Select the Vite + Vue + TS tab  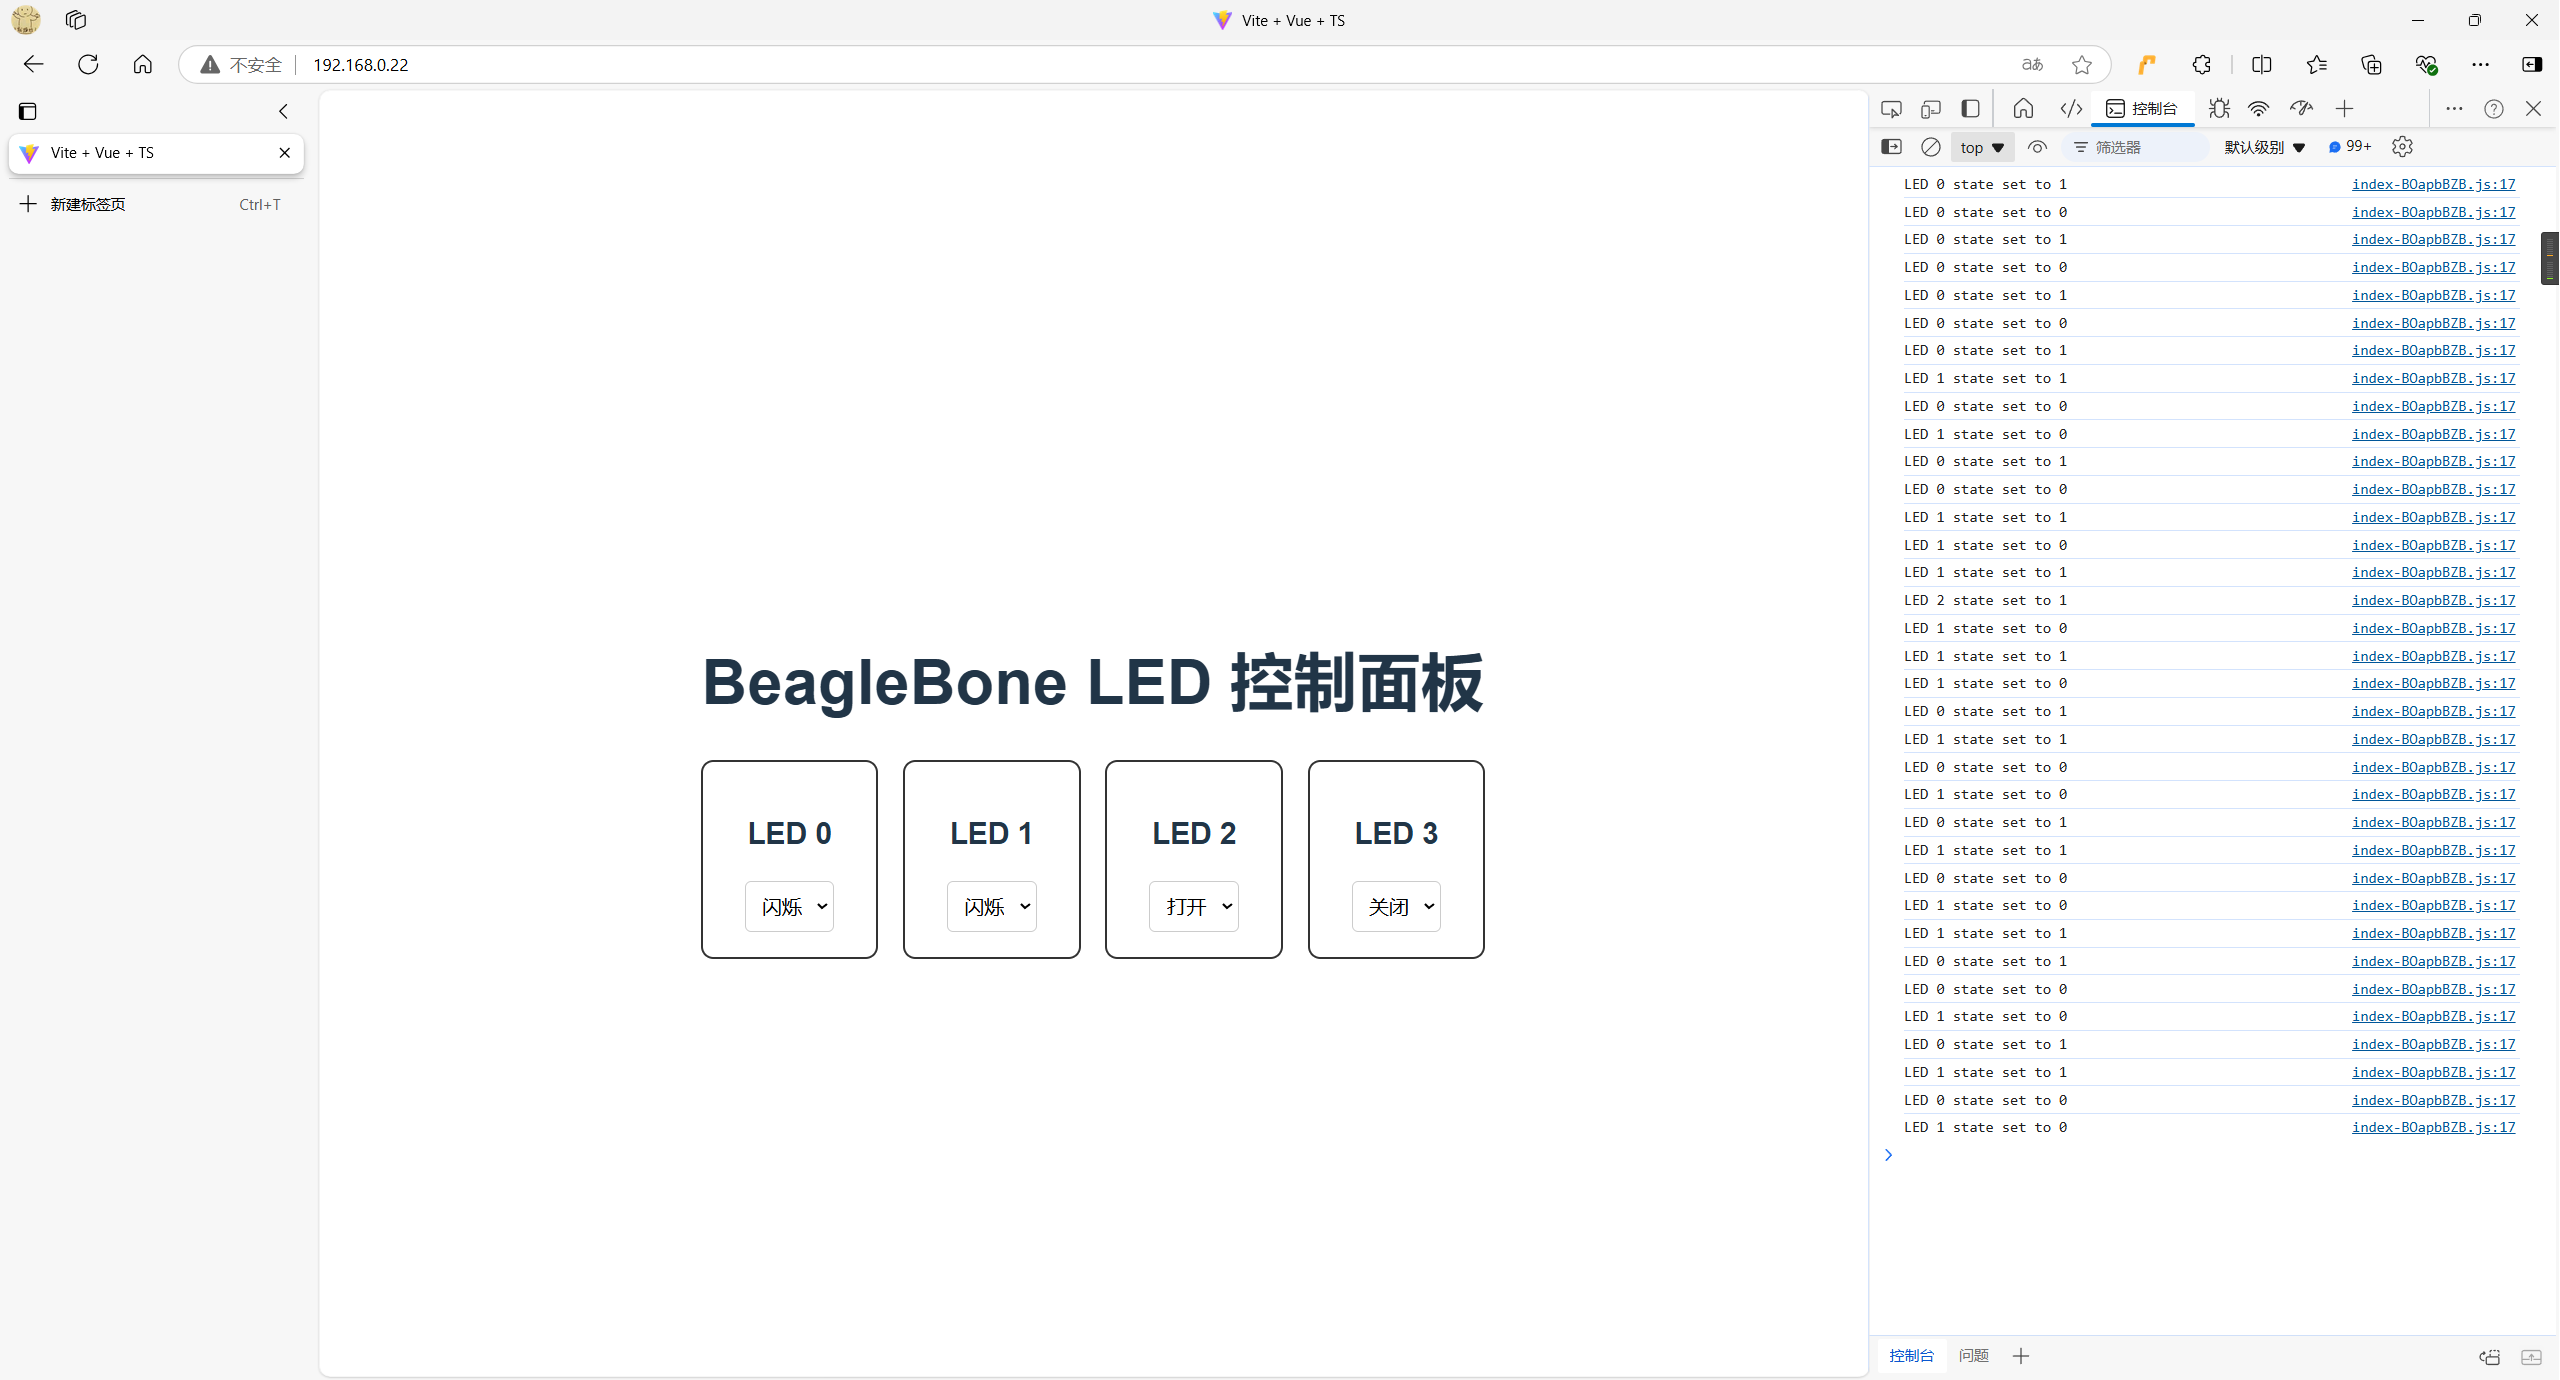(156, 153)
